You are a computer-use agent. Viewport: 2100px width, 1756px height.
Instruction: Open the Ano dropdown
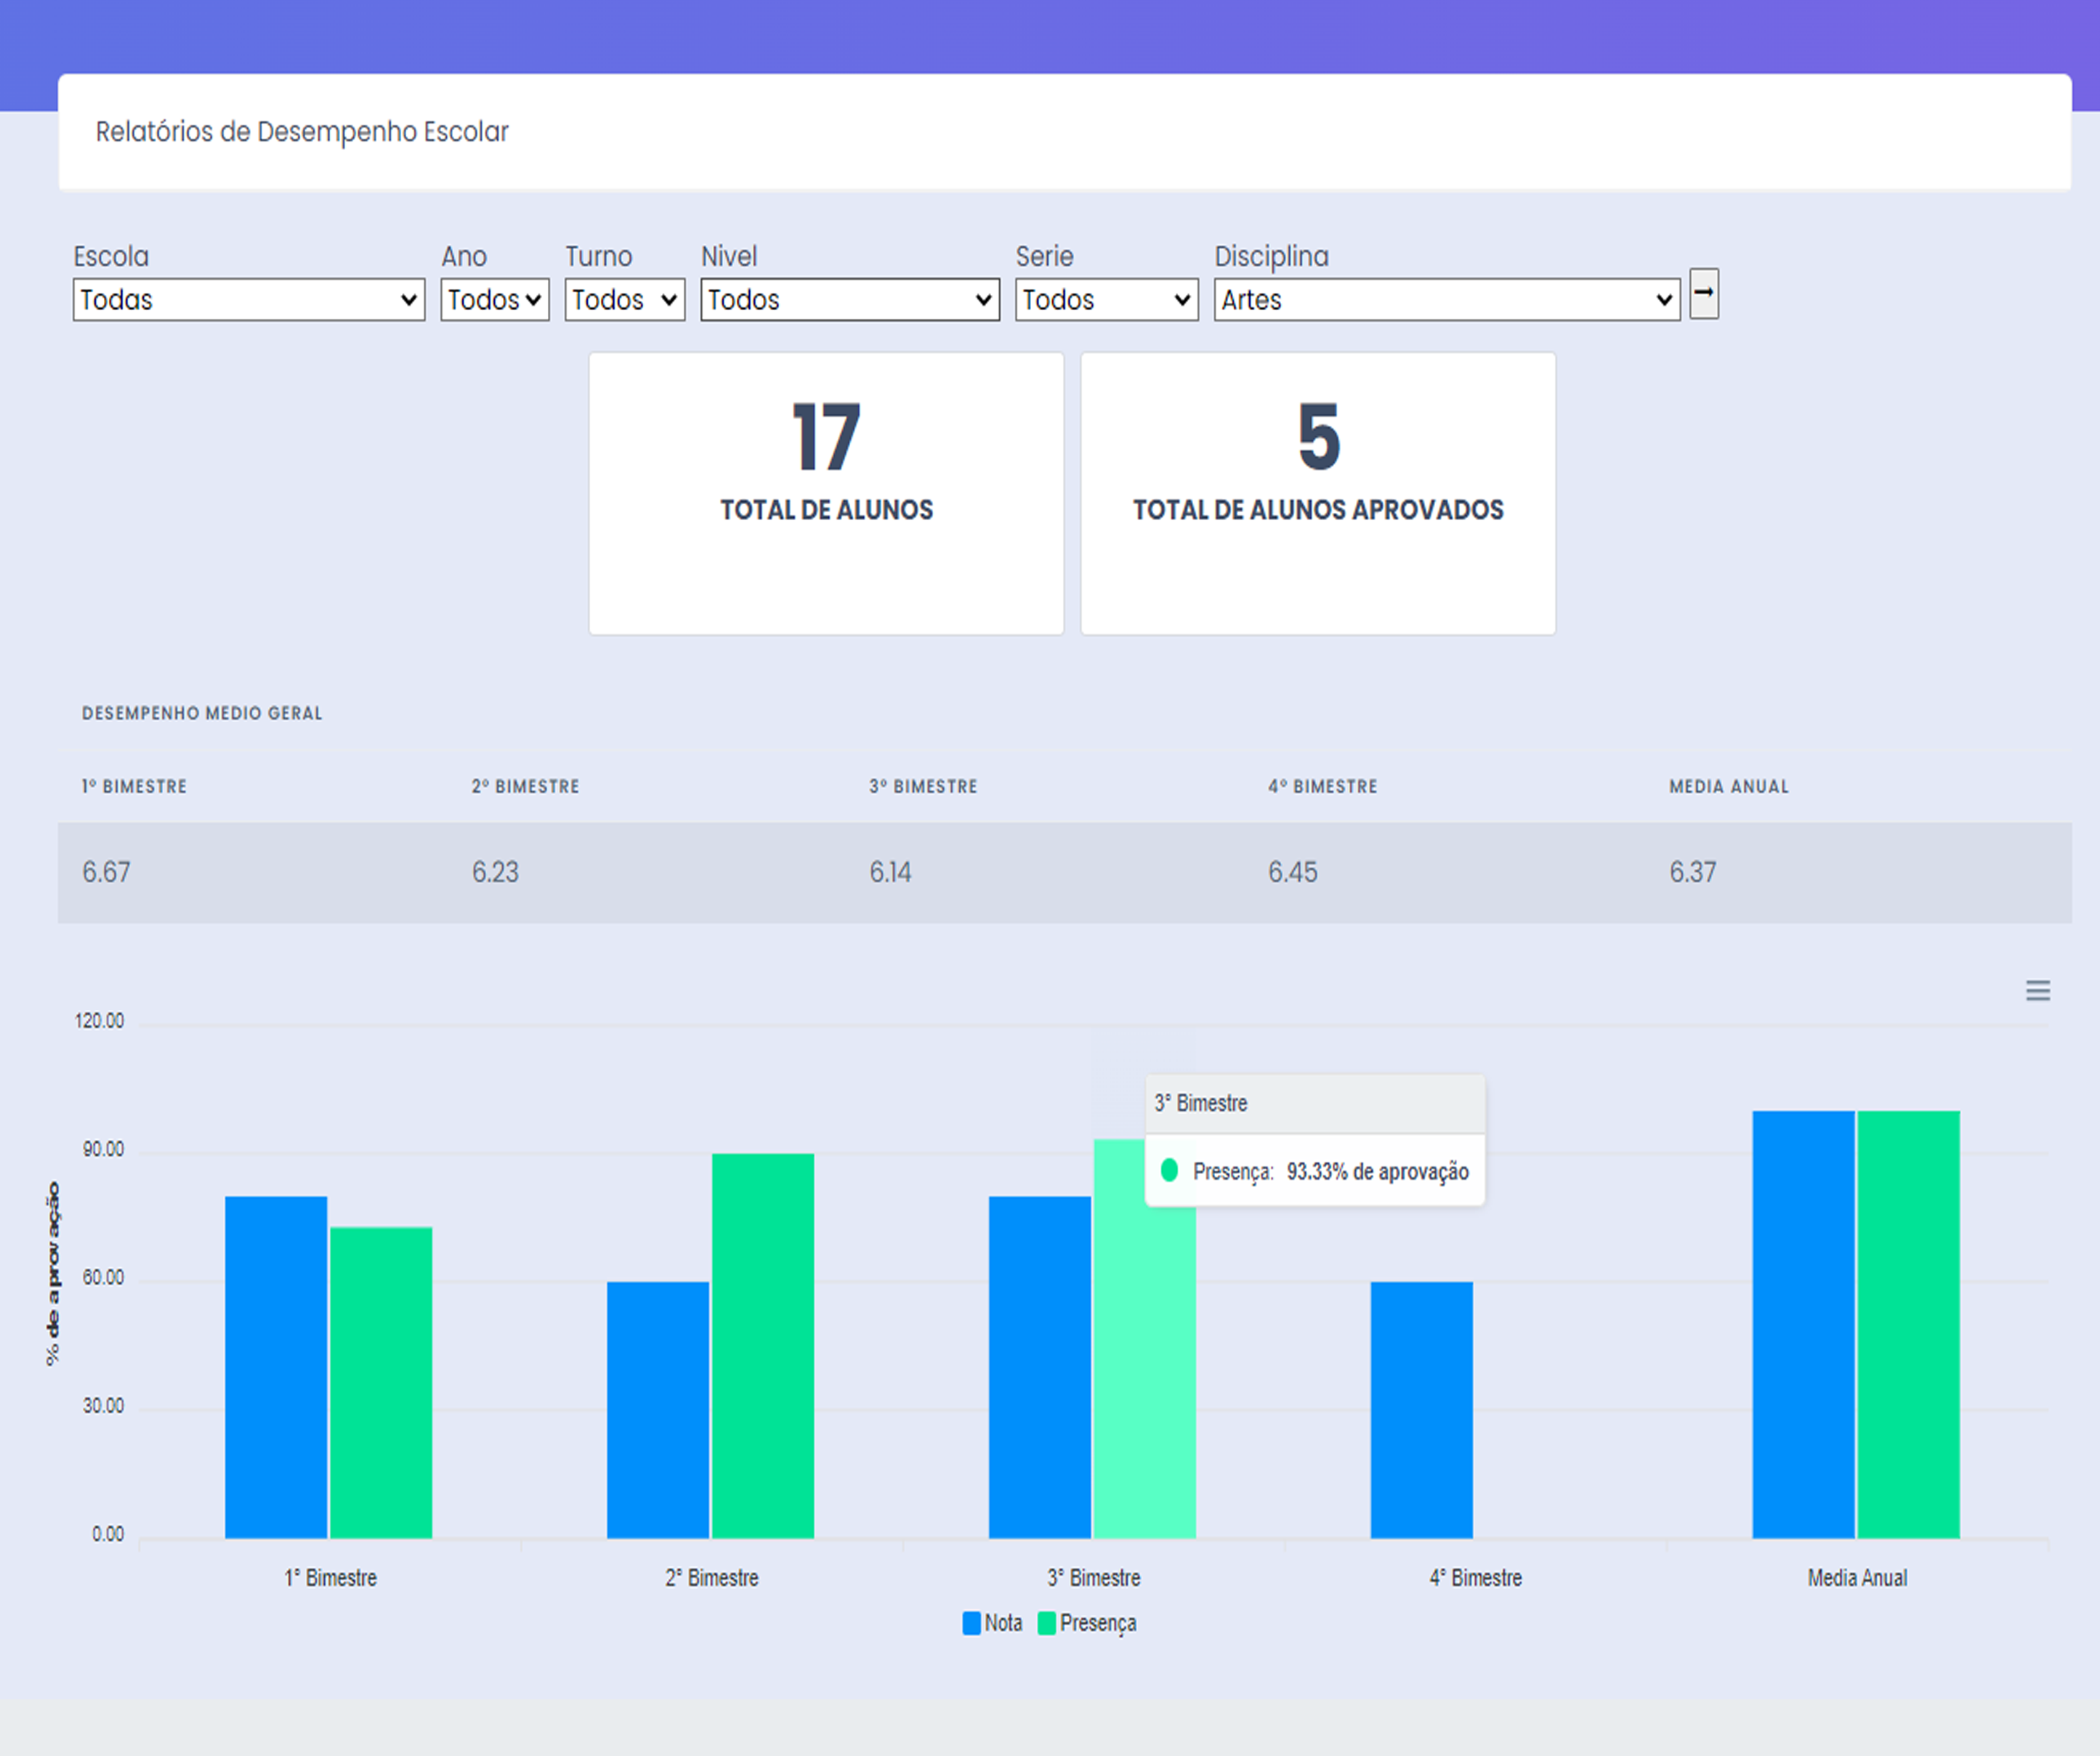tap(494, 300)
